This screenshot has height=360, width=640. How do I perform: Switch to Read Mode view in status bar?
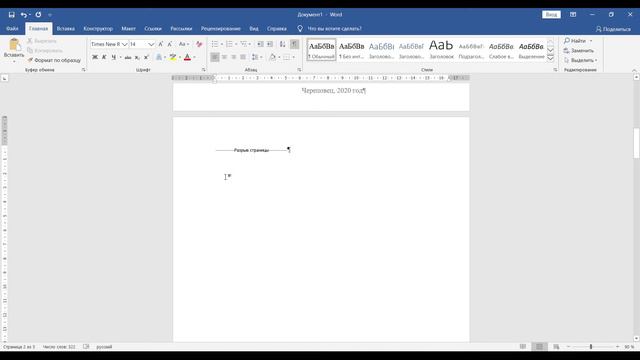point(523,347)
